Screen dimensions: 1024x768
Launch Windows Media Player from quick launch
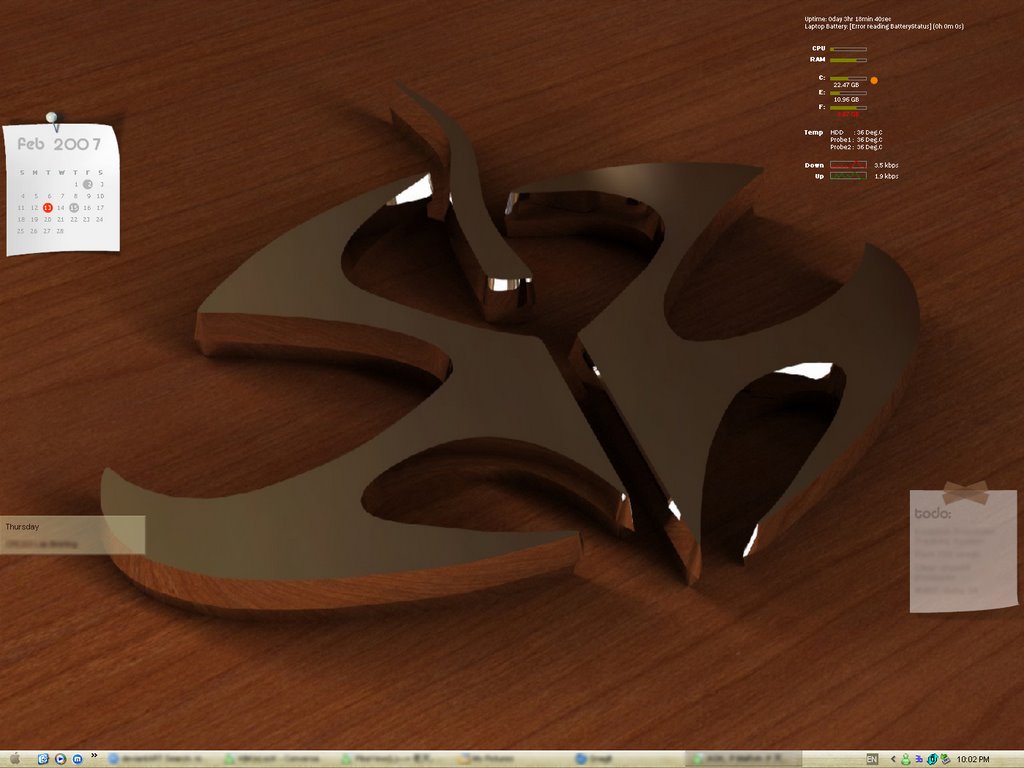(x=60, y=759)
